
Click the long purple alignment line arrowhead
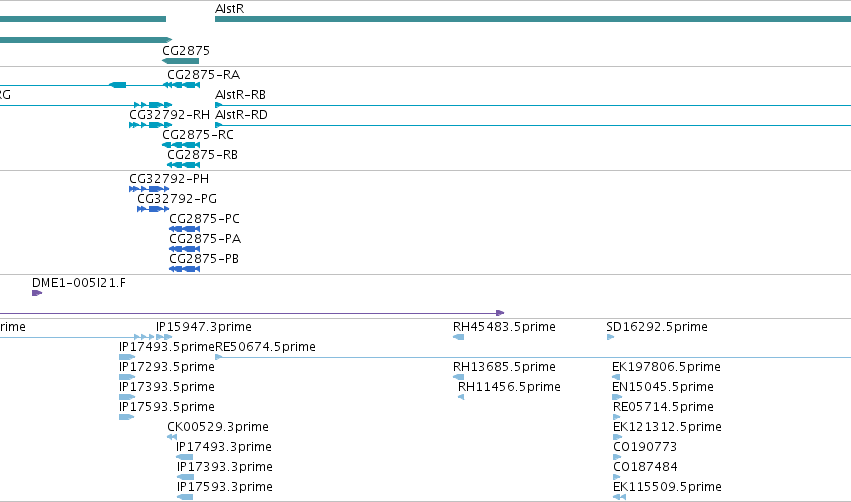coord(500,313)
